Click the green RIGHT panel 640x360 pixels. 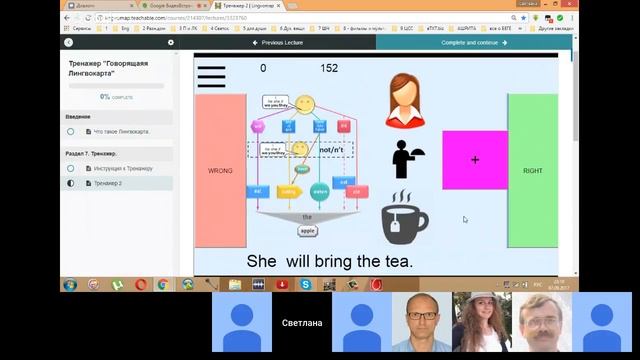[533, 171]
